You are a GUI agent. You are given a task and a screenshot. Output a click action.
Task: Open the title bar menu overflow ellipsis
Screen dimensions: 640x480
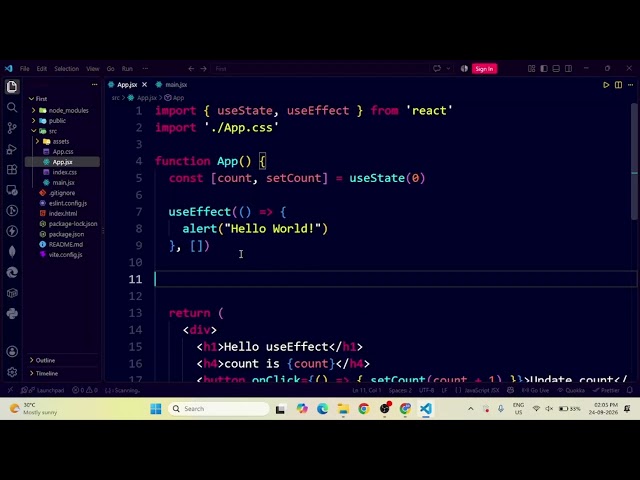point(145,69)
